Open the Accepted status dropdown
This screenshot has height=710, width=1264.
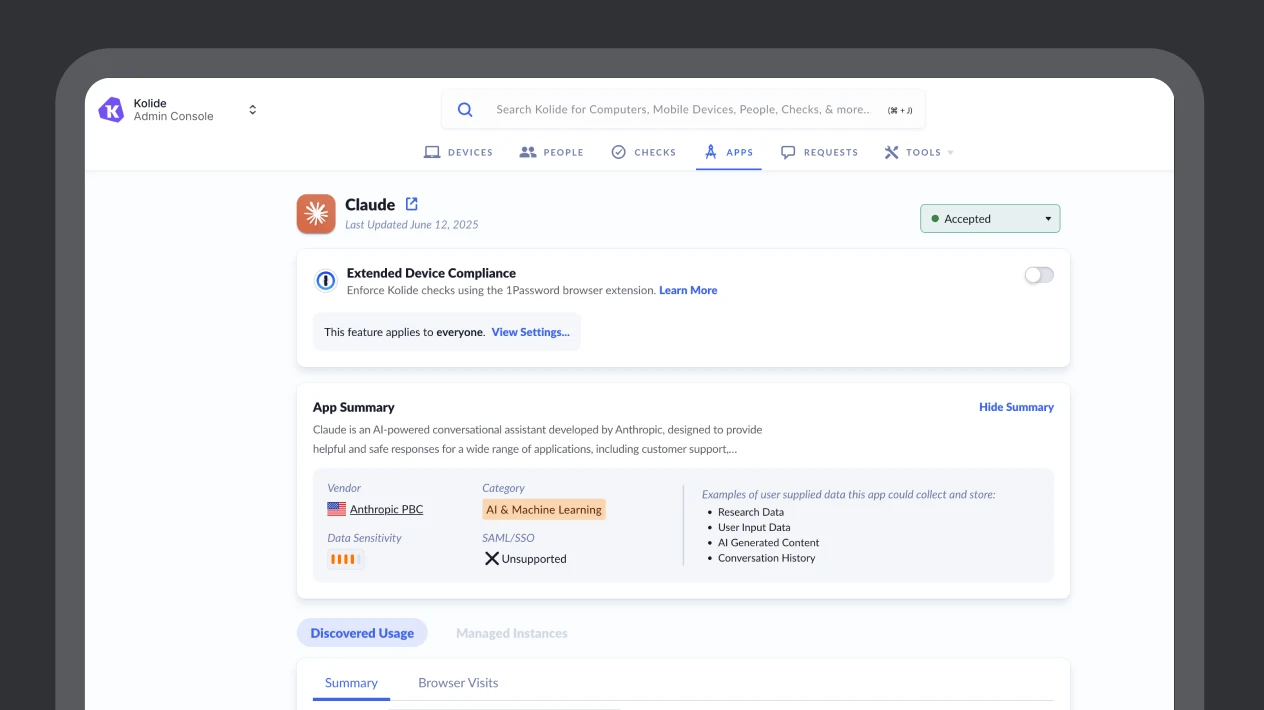point(990,219)
